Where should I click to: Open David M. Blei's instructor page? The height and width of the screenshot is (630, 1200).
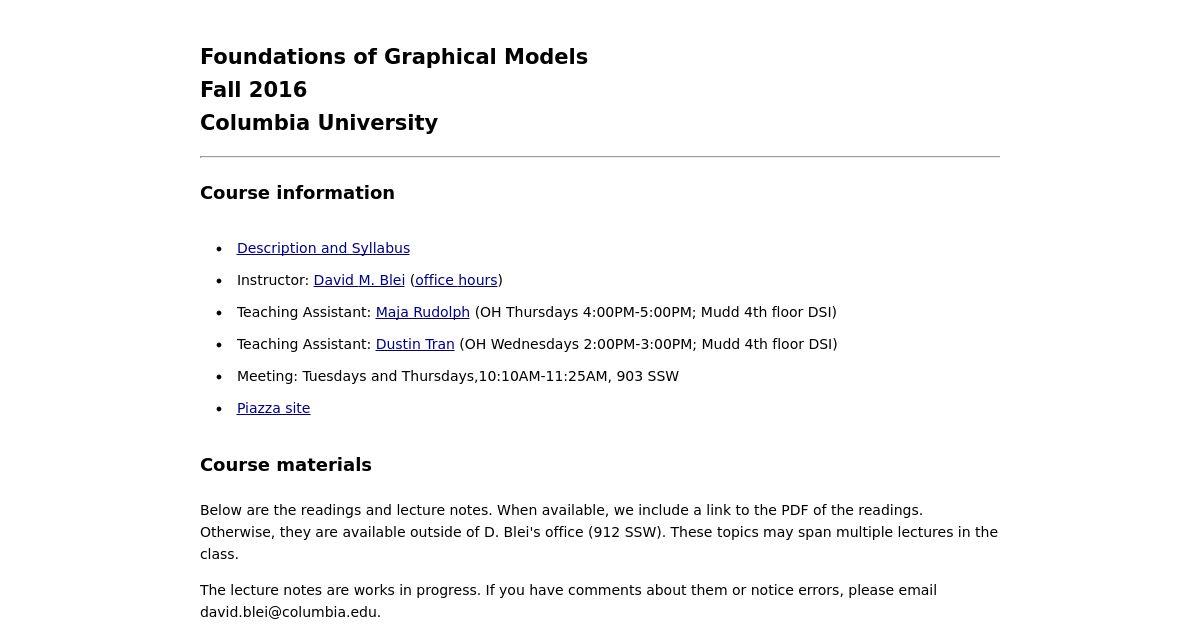click(x=359, y=280)
